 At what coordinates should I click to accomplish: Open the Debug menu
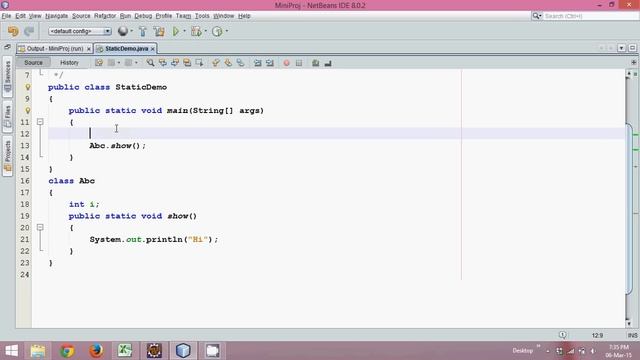[x=143, y=16]
